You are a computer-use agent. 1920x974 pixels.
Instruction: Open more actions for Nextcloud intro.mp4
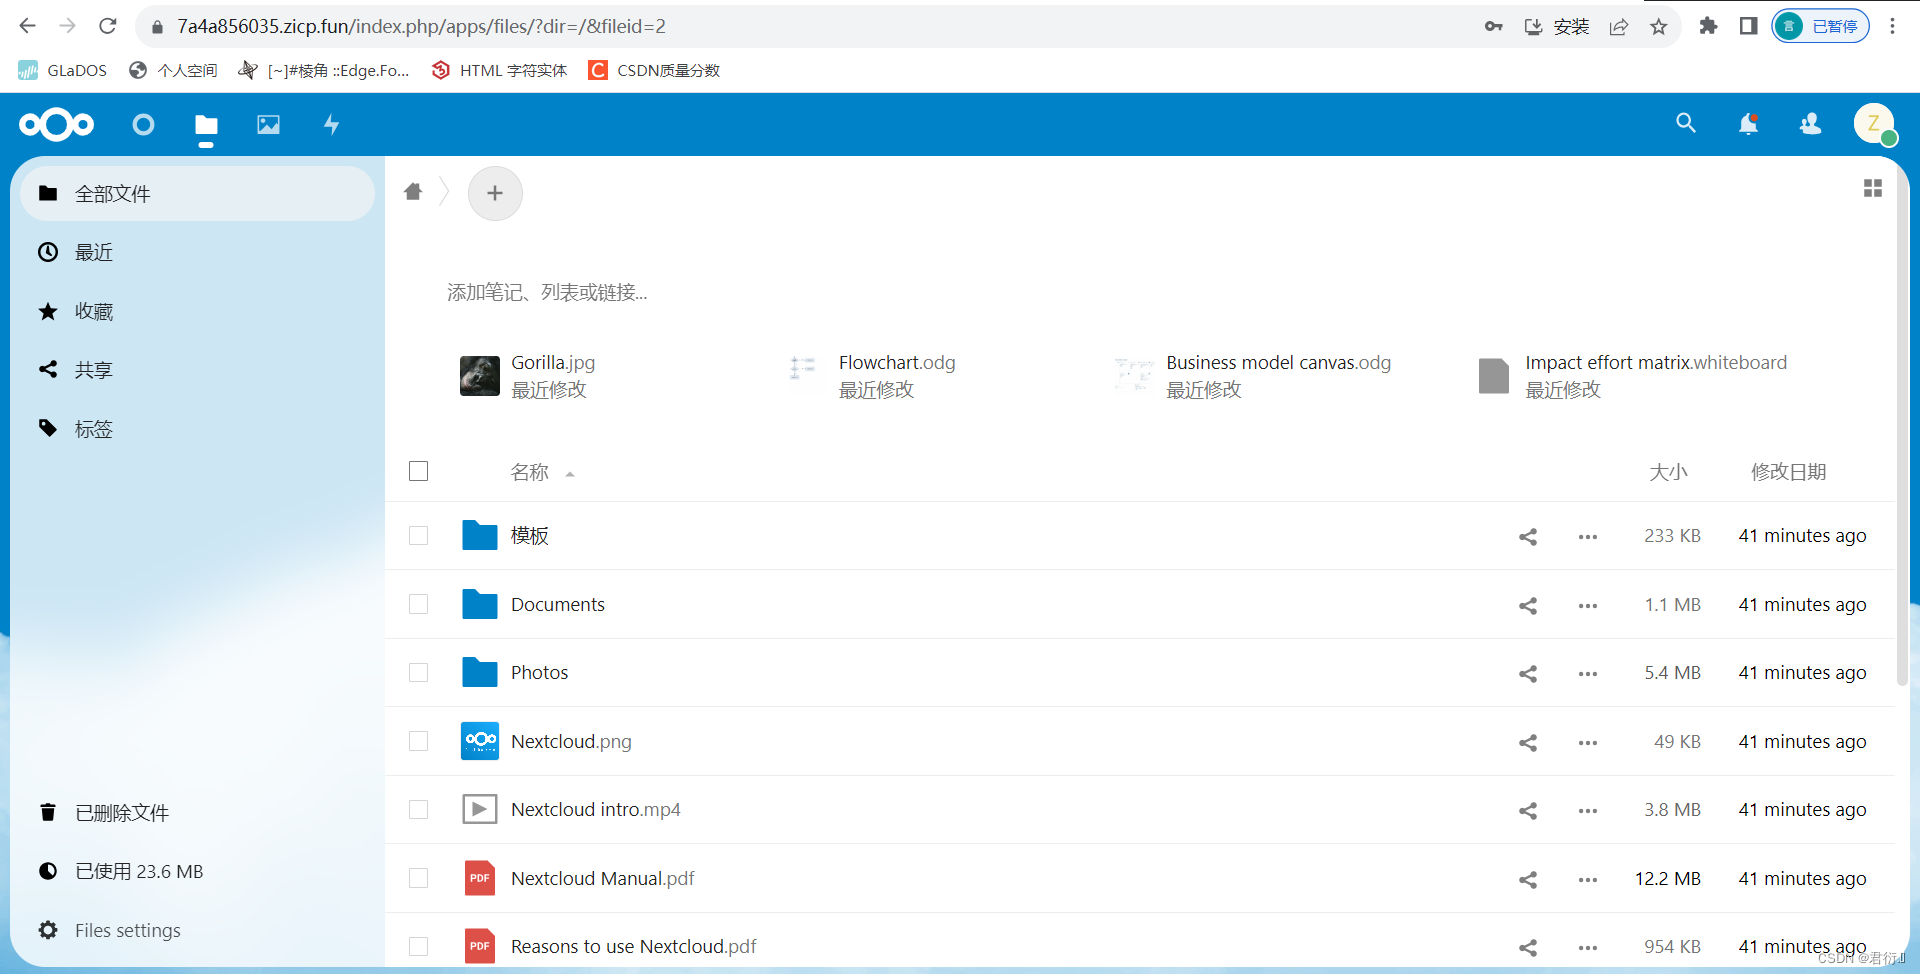pos(1588,811)
